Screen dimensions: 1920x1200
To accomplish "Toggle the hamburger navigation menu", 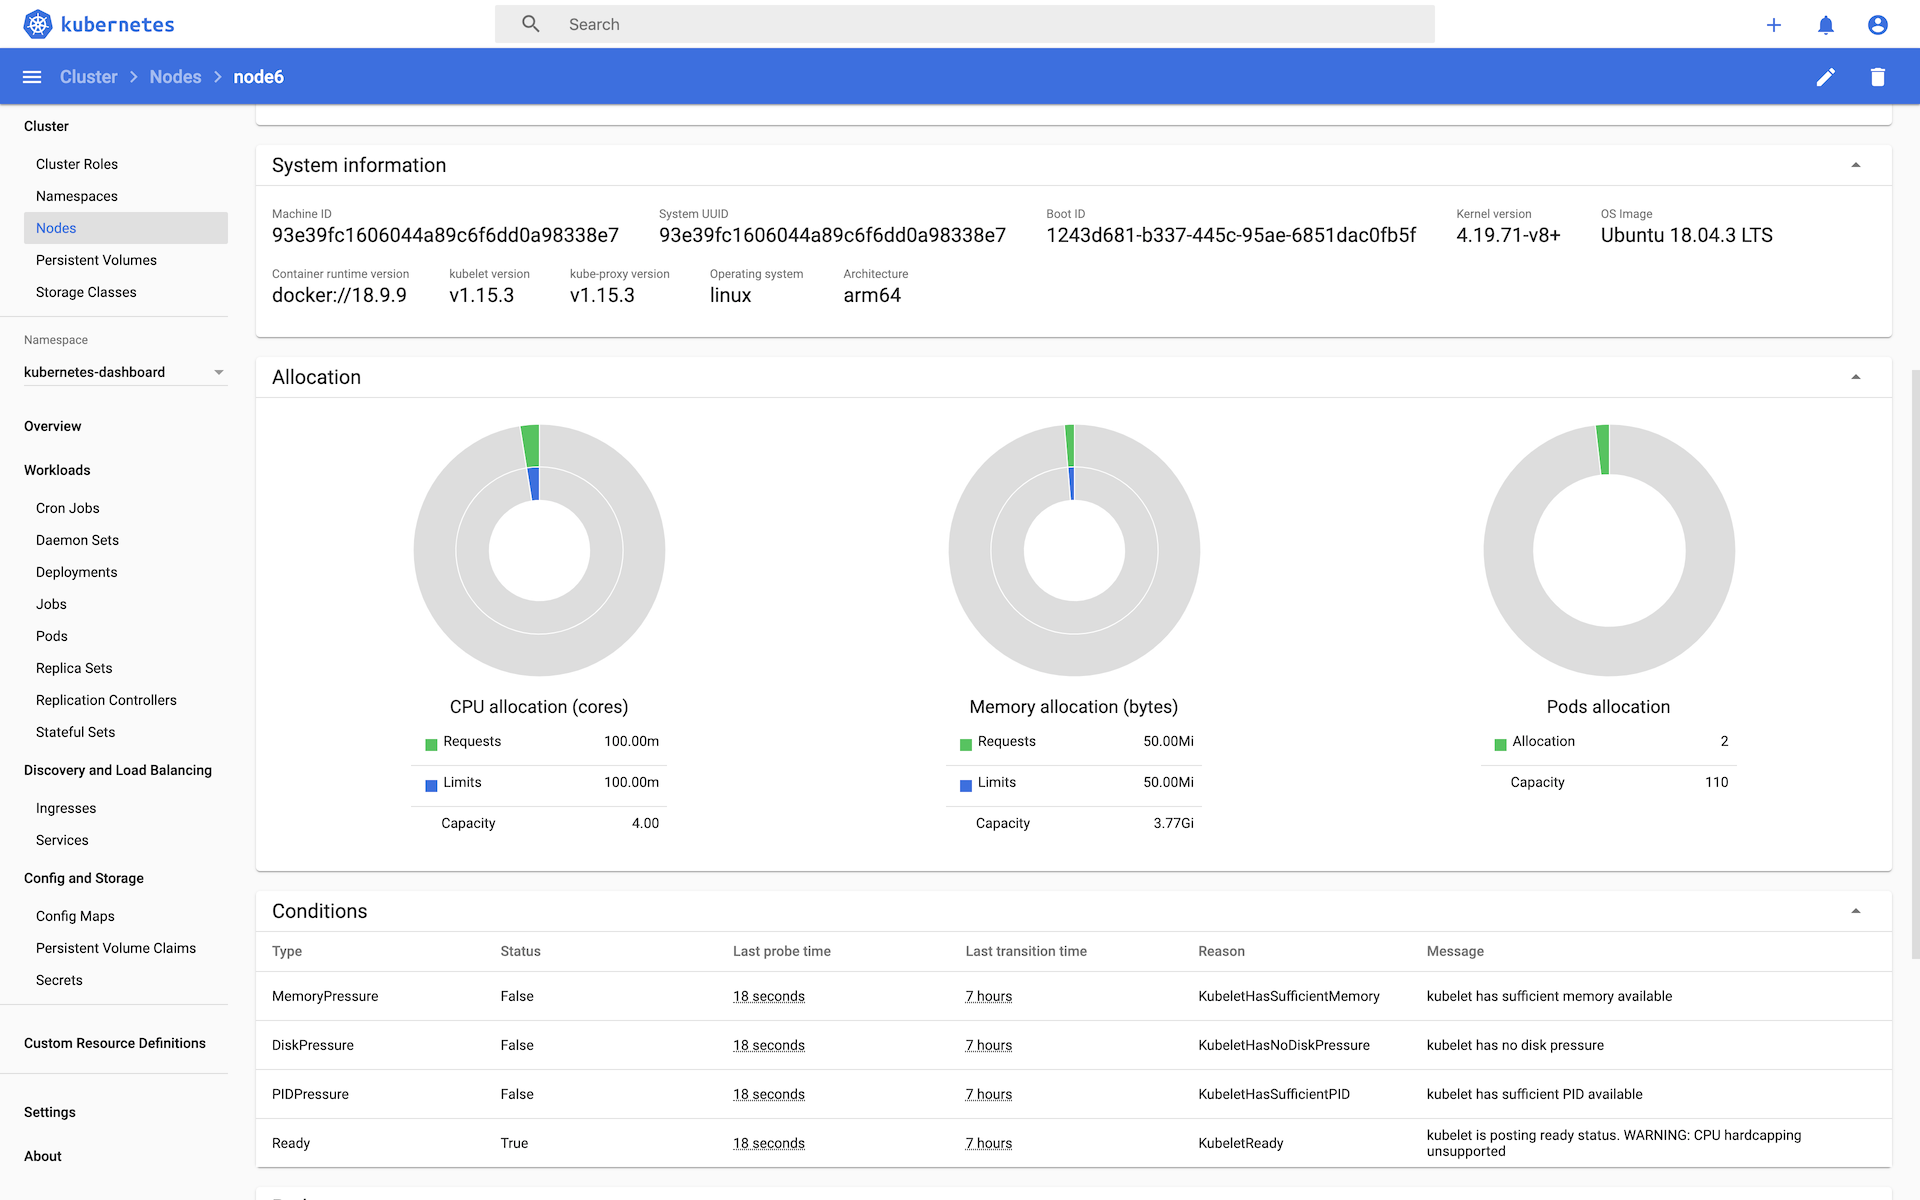I will click(x=32, y=77).
